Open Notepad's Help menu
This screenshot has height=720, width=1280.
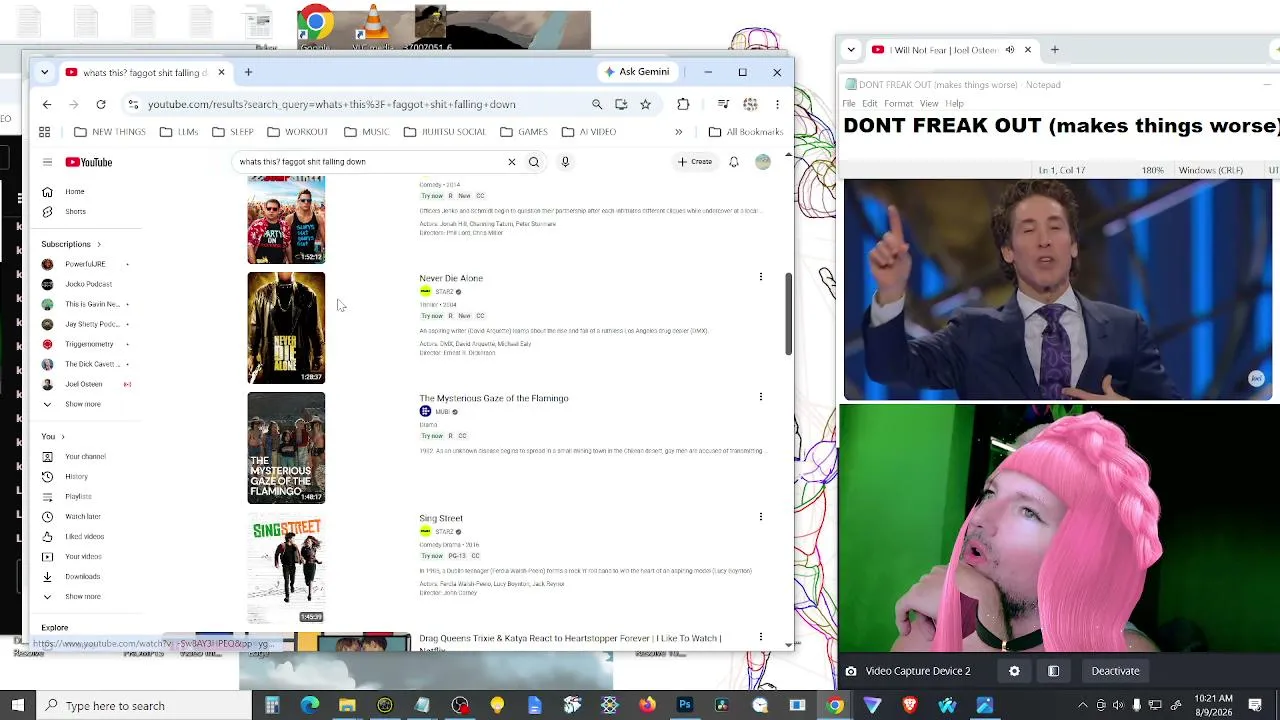click(955, 104)
